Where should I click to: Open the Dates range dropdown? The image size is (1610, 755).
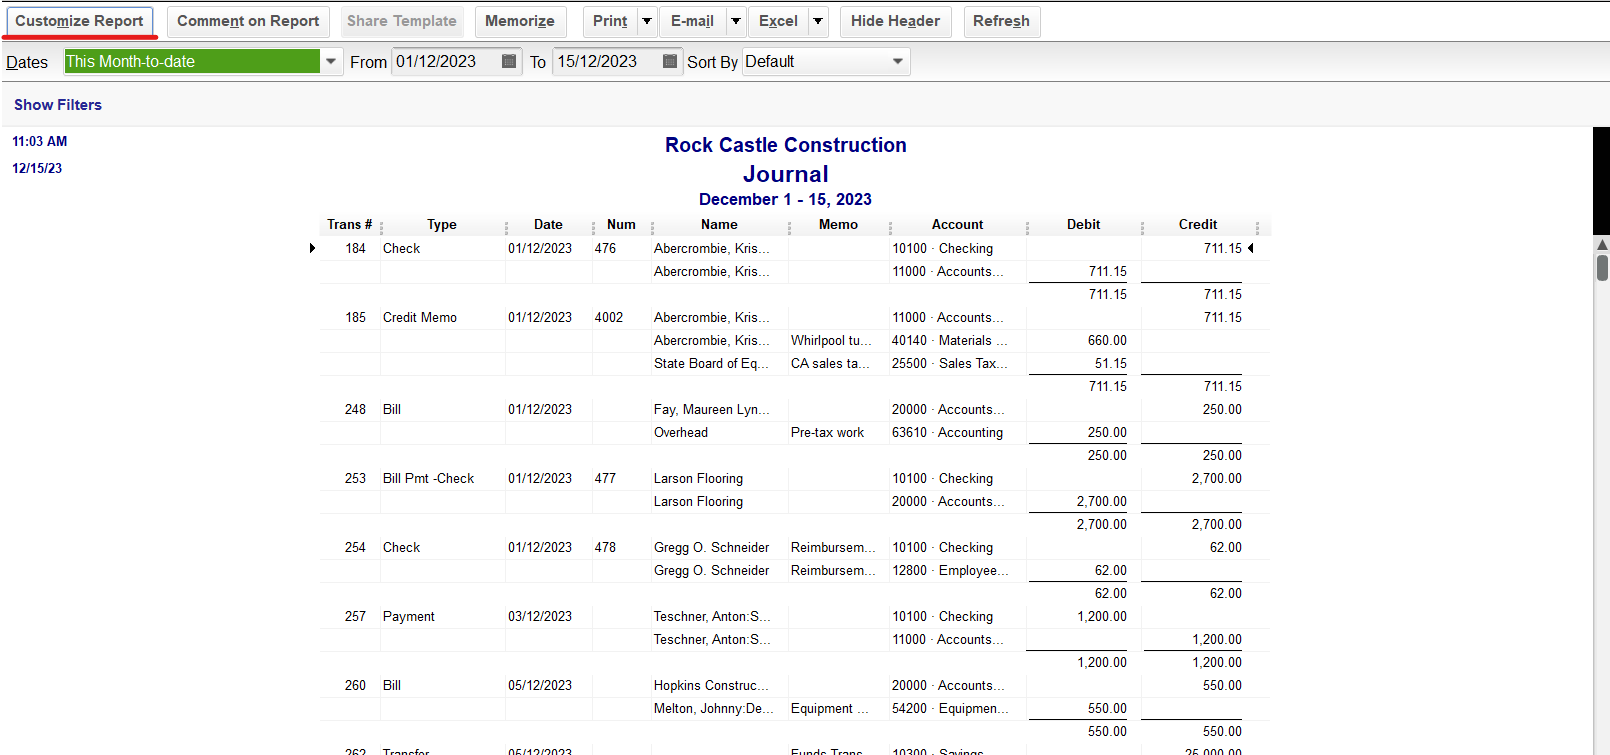(x=331, y=62)
